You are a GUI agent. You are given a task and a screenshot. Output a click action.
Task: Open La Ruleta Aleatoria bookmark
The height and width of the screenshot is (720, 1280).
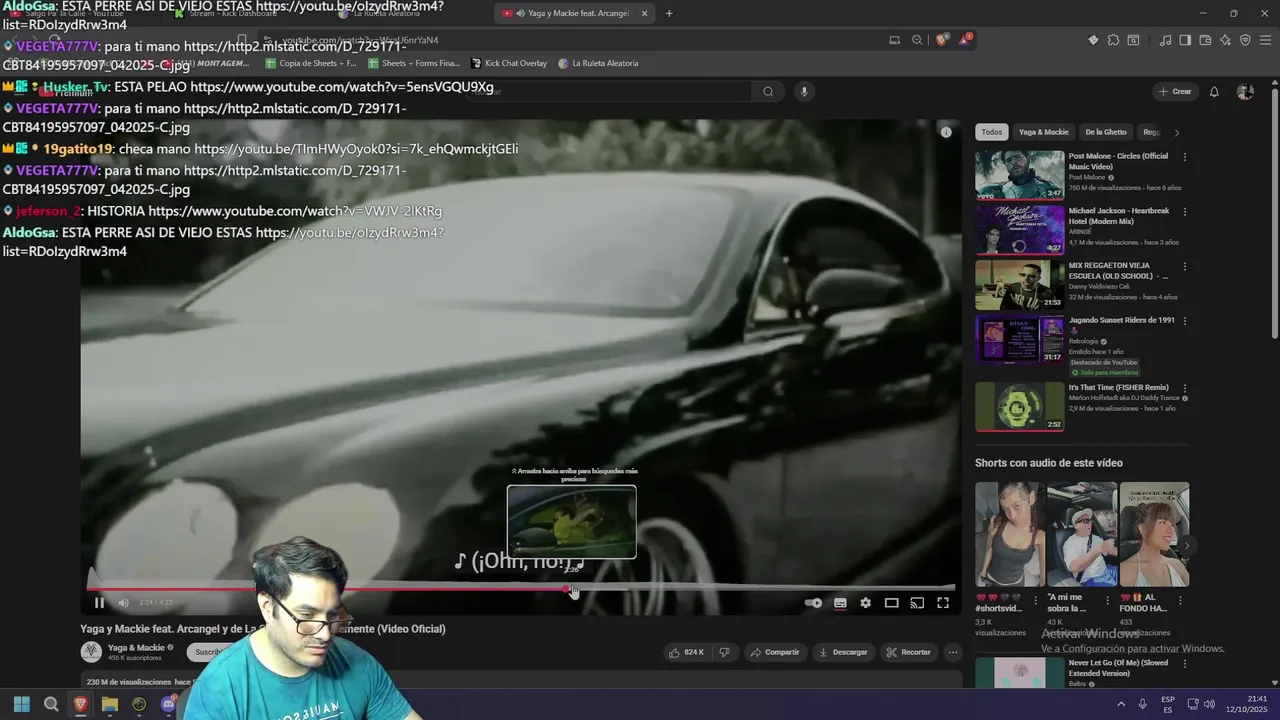pyautogui.click(x=598, y=63)
